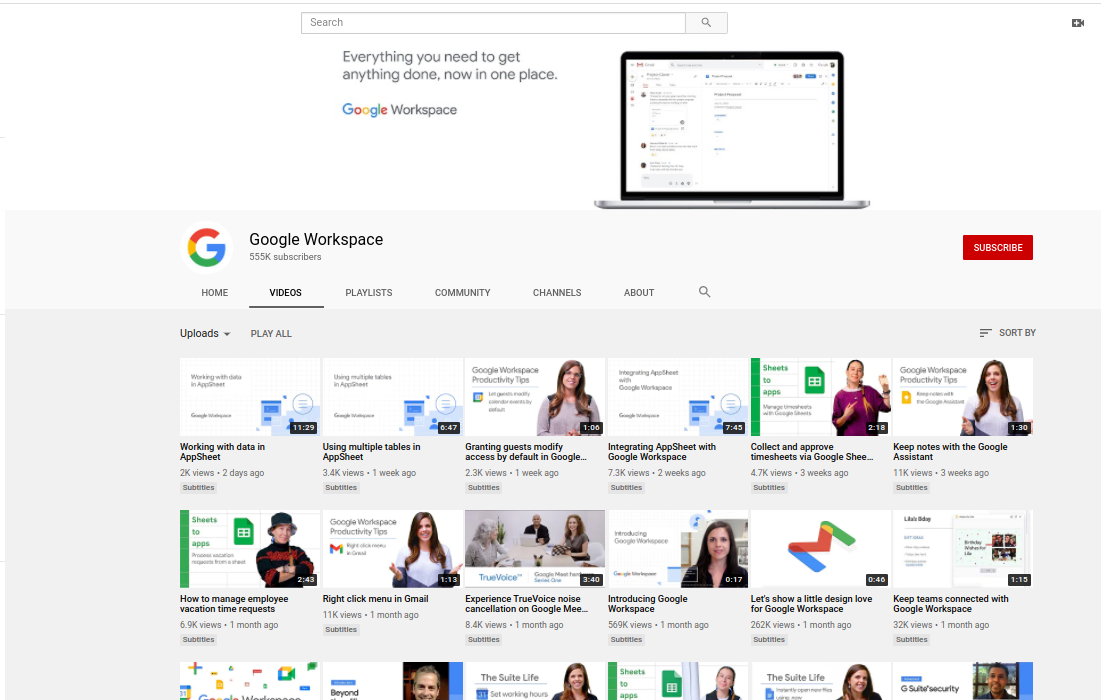Image resolution: width=1101 pixels, height=700 pixels.
Task: Click title 'How to manage employee vacation time requests'
Action: coord(234,604)
